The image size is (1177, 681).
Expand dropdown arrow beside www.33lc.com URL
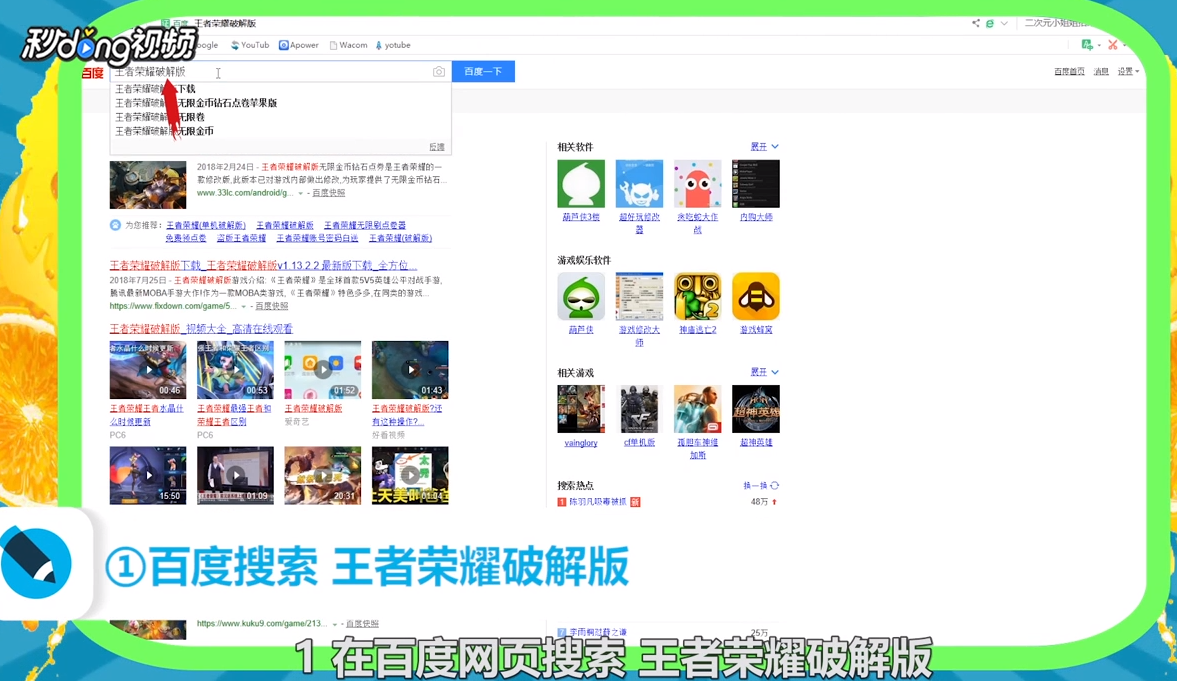pyautogui.click(x=301, y=194)
